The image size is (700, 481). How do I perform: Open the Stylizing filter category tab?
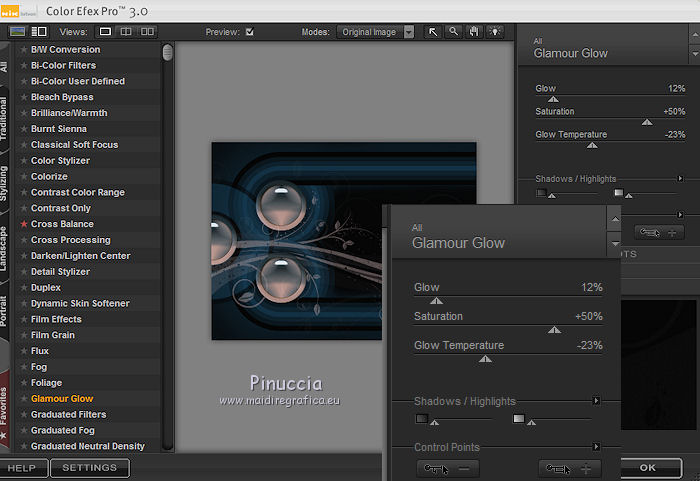4,183
